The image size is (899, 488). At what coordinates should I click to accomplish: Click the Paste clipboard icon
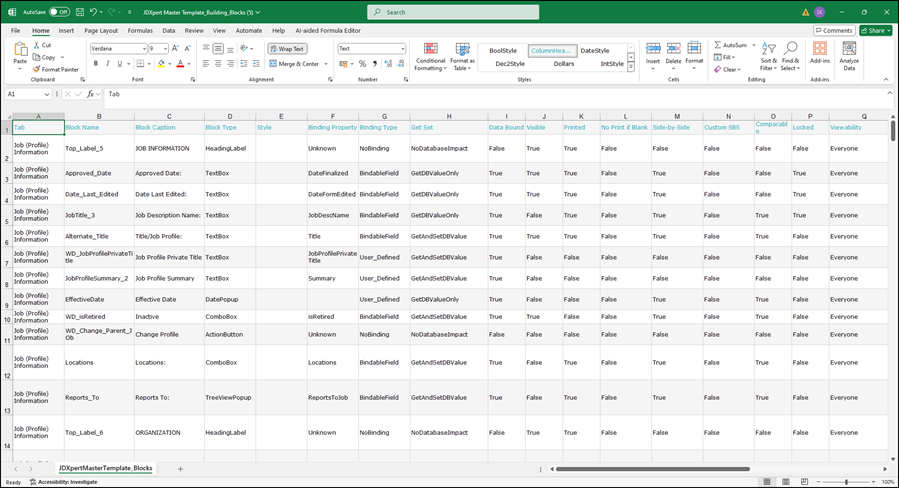[x=20, y=50]
